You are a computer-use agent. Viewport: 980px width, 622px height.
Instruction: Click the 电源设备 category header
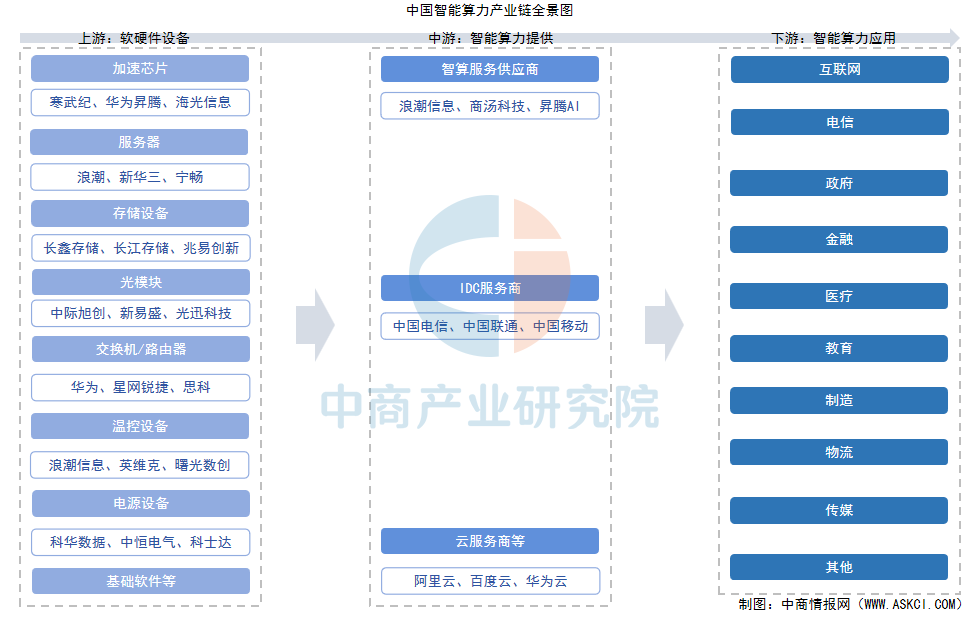click(x=141, y=503)
